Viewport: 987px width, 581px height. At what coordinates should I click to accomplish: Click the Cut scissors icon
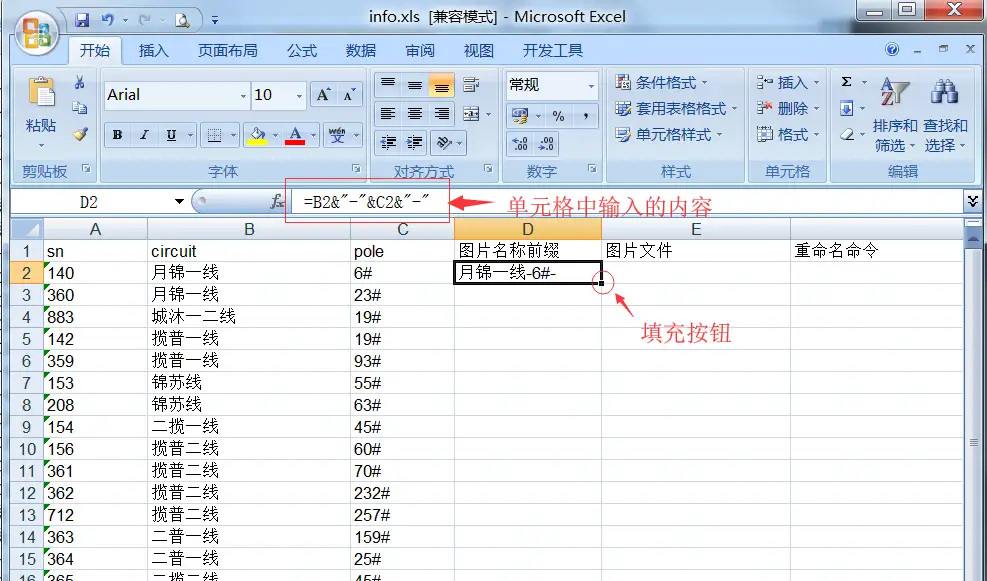tap(80, 83)
